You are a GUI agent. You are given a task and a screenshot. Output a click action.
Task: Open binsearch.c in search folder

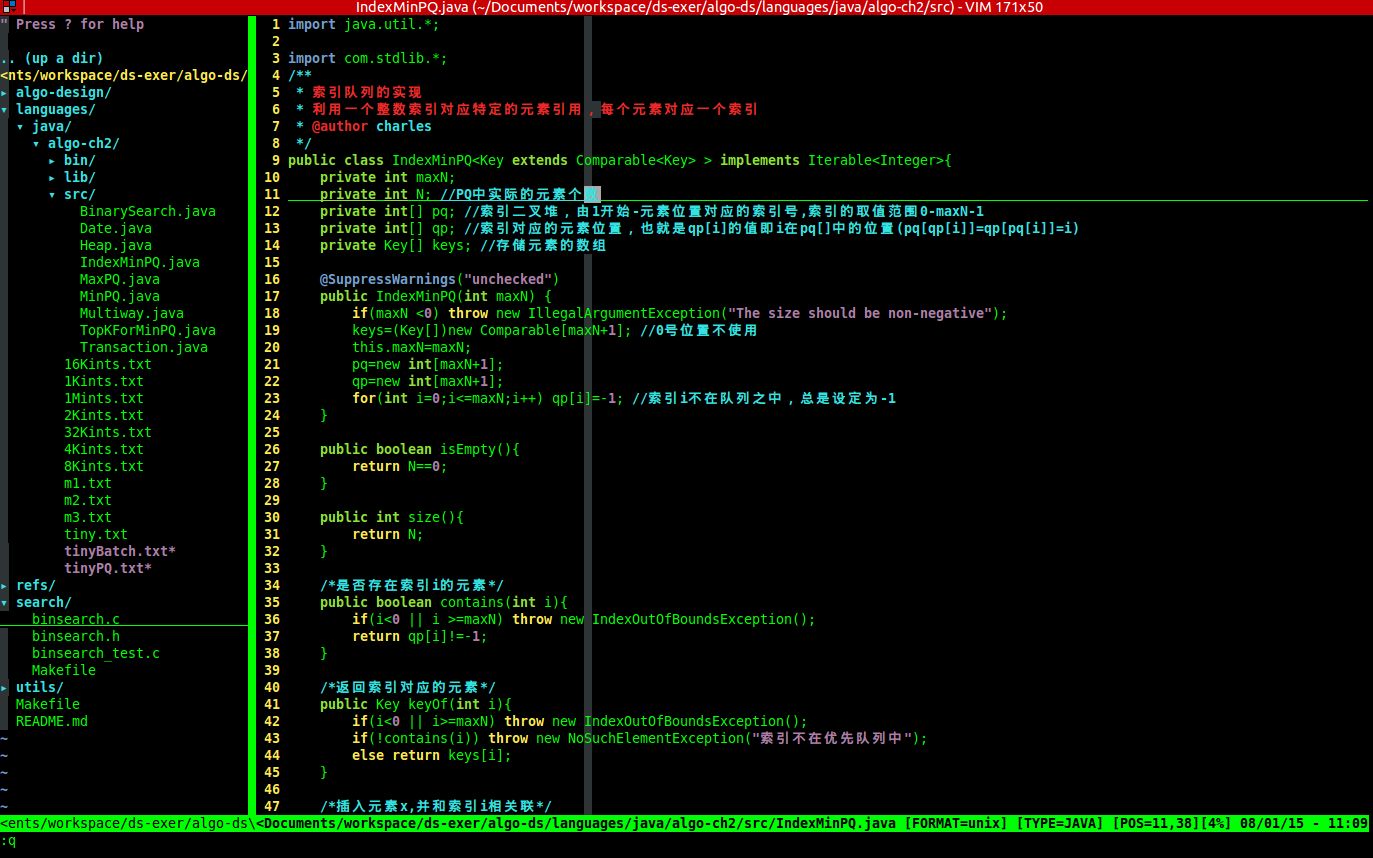[75, 620]
